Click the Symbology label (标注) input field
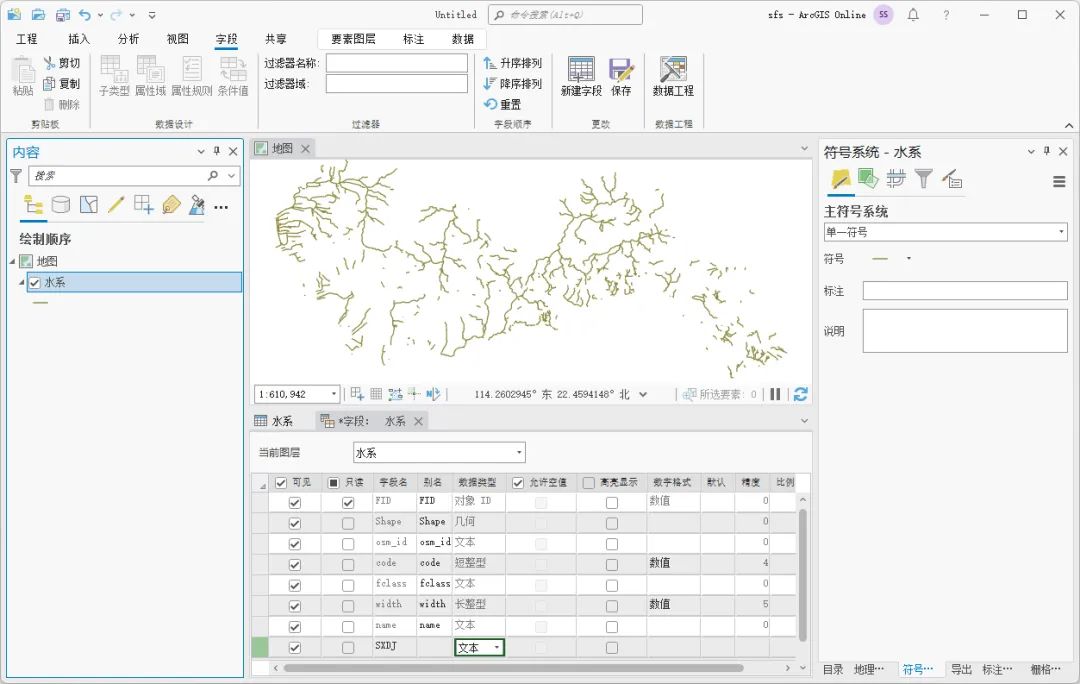The height and width of the screenshot is (684, 1080). coord(965,291)
